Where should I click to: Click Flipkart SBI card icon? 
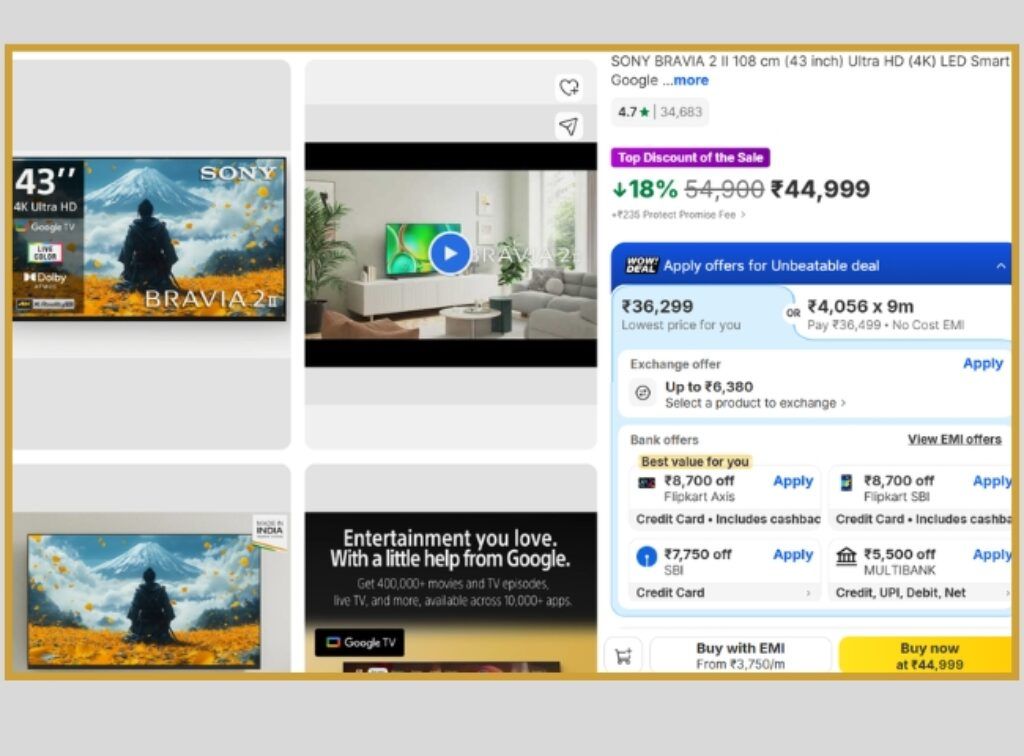pyautogui.click(x=846, y=482)
